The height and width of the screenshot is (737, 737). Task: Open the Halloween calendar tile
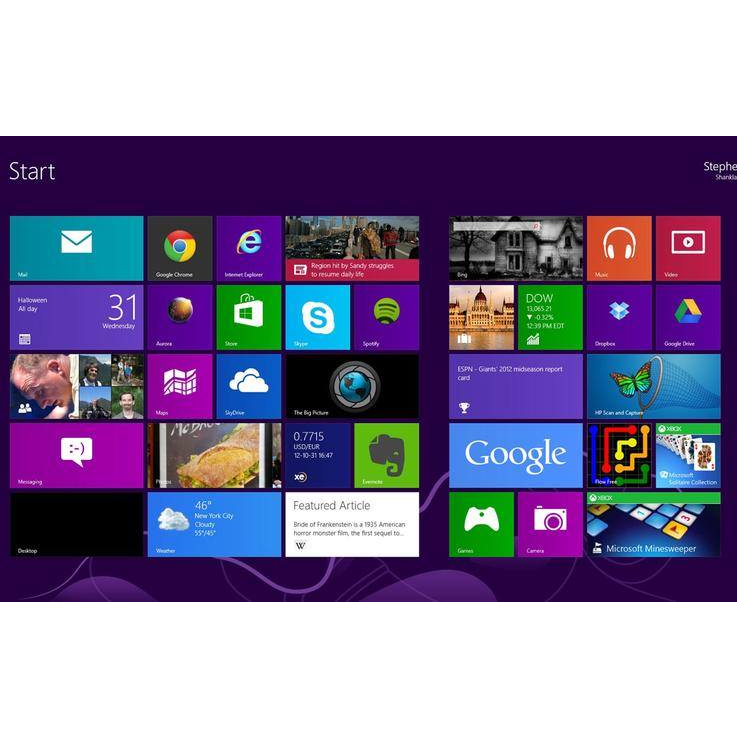76,317
